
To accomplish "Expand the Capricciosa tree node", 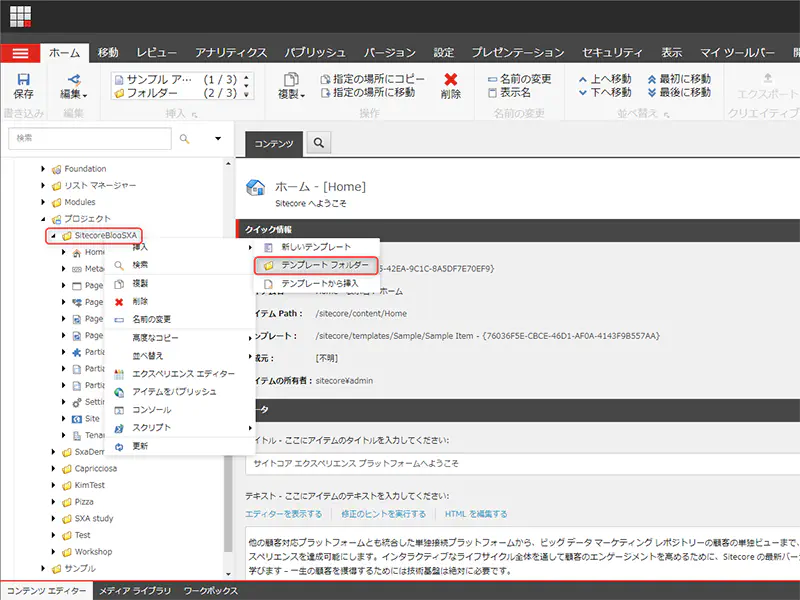I will coord(53,468).
